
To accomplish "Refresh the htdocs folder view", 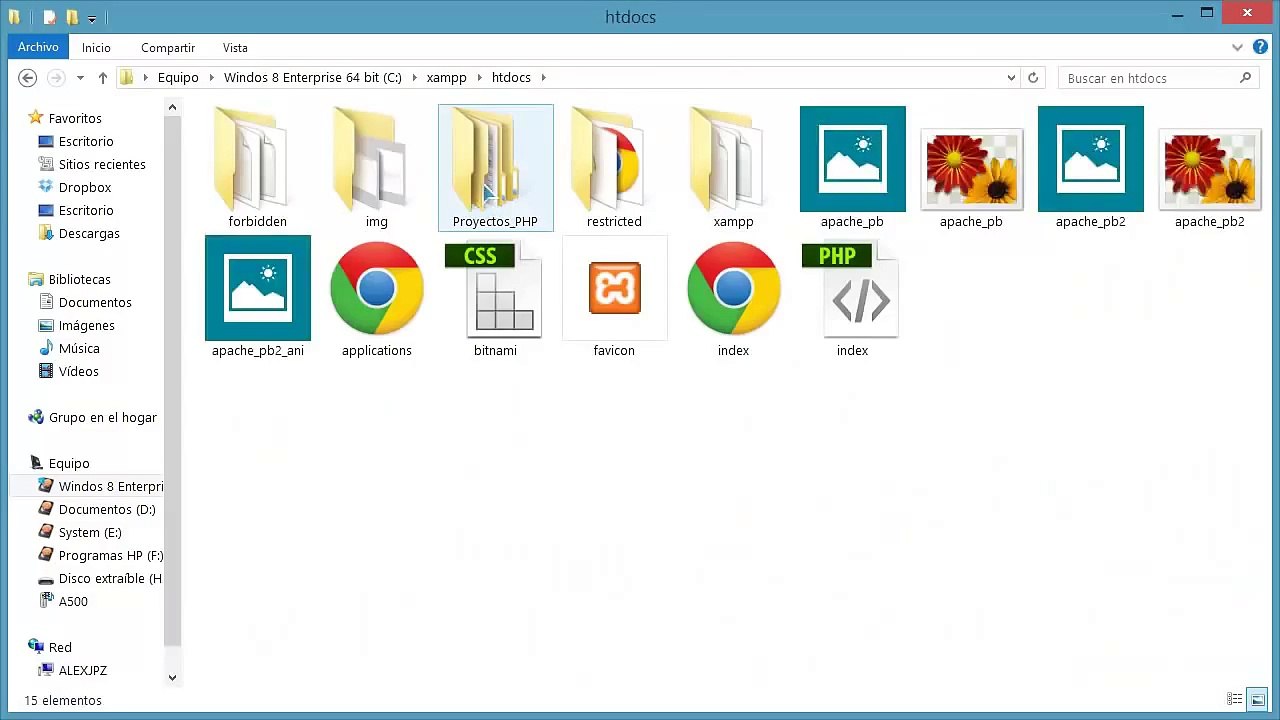I will click(x=1033, y=78).
